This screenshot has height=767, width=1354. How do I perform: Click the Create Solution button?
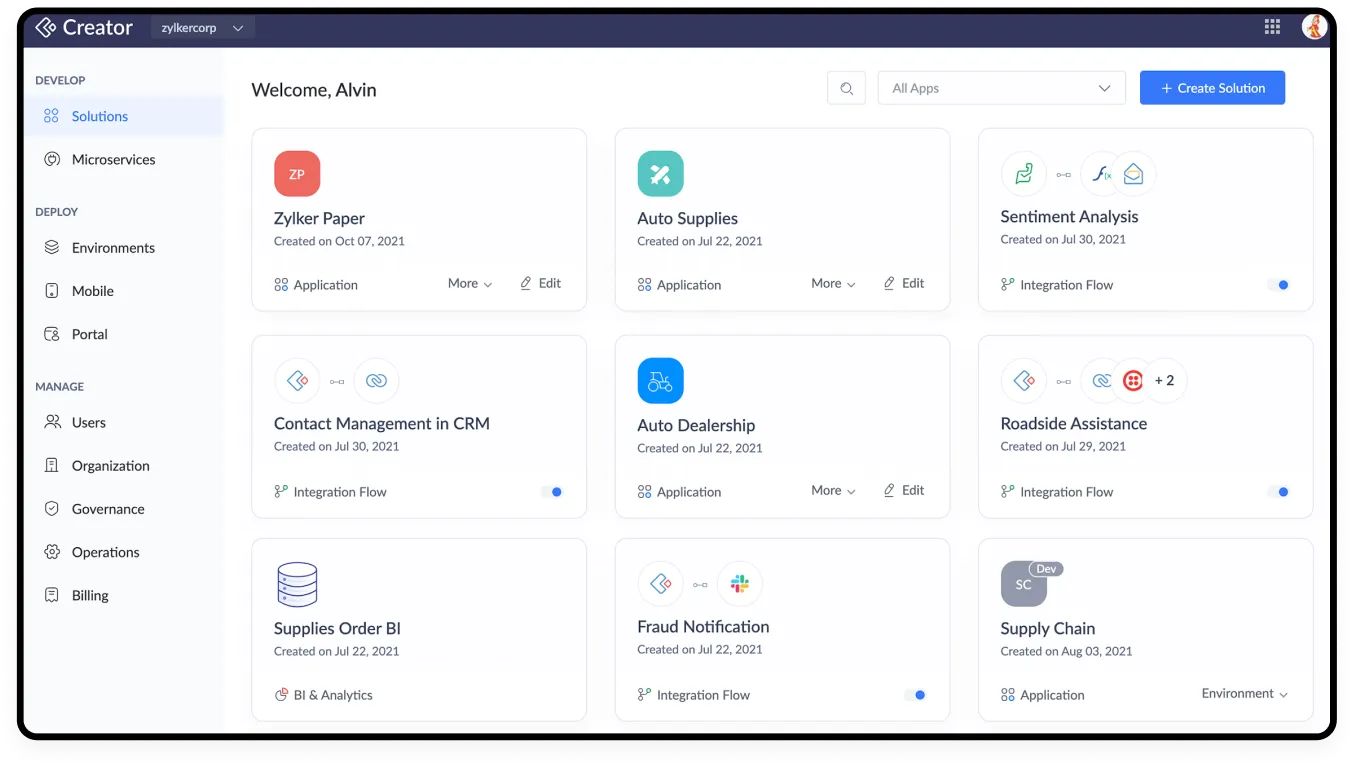tap(1212, 88)
